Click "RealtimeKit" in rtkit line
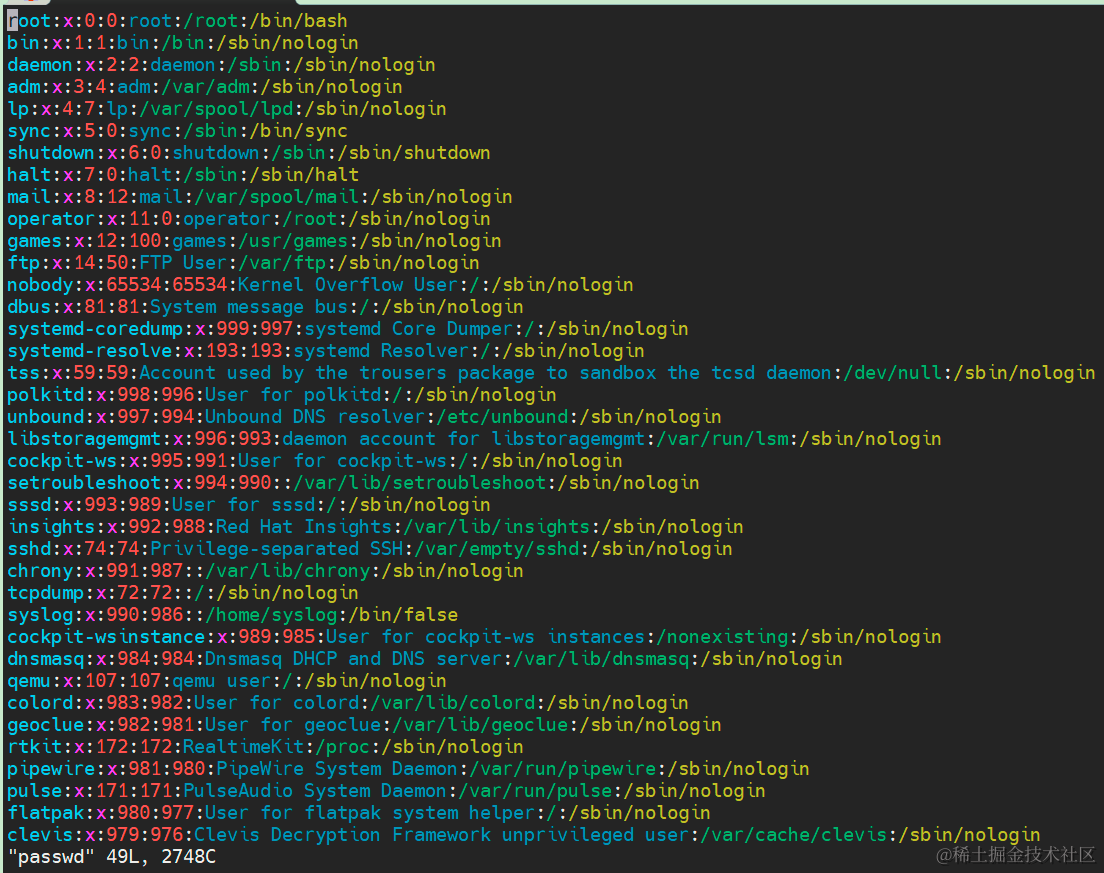Image resolution: width=1104 pixels, height=873 pixels. coord(244,747)
